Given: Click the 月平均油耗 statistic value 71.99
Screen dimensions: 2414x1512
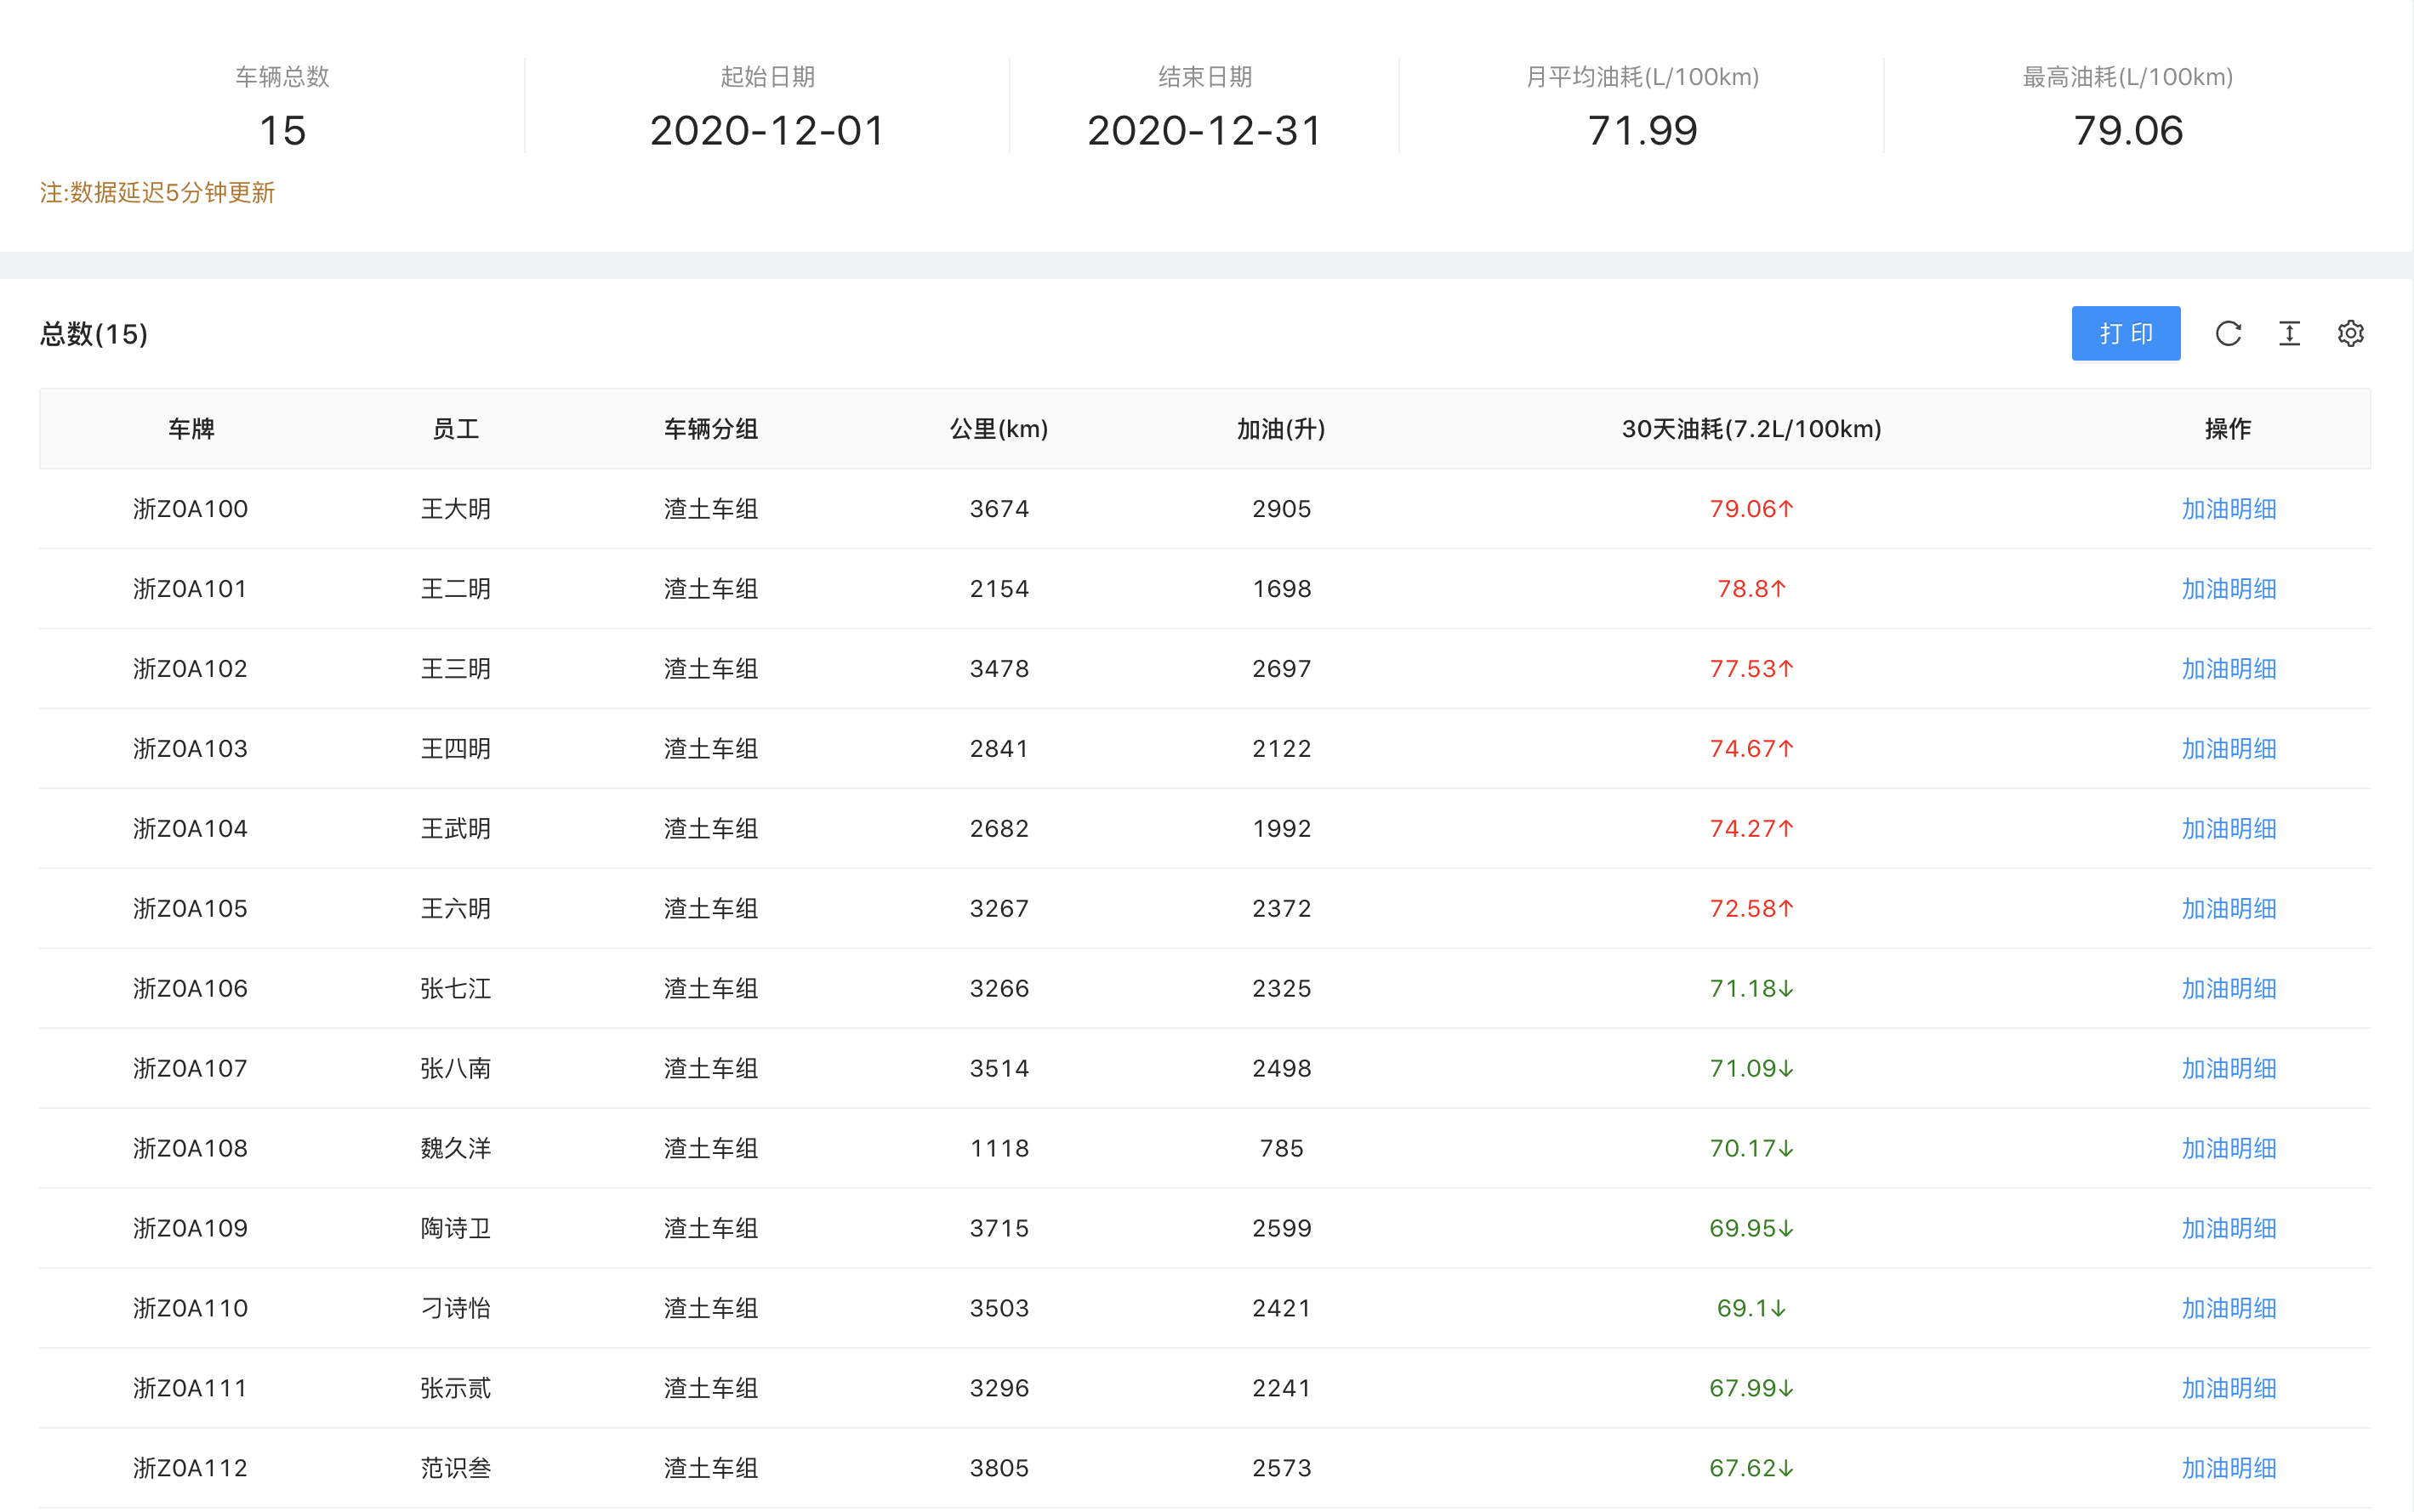Looking at the screenshot, I should point(1642,131).
